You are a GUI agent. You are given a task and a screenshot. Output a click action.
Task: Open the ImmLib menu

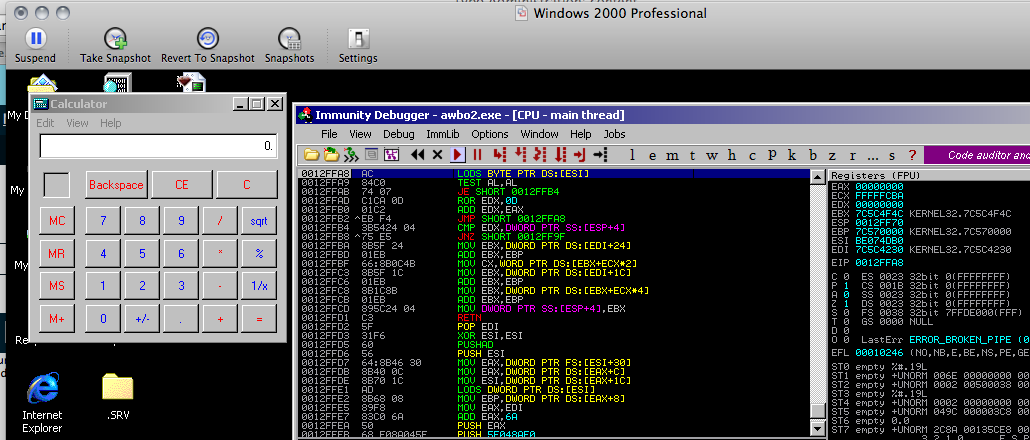[443, 134]
